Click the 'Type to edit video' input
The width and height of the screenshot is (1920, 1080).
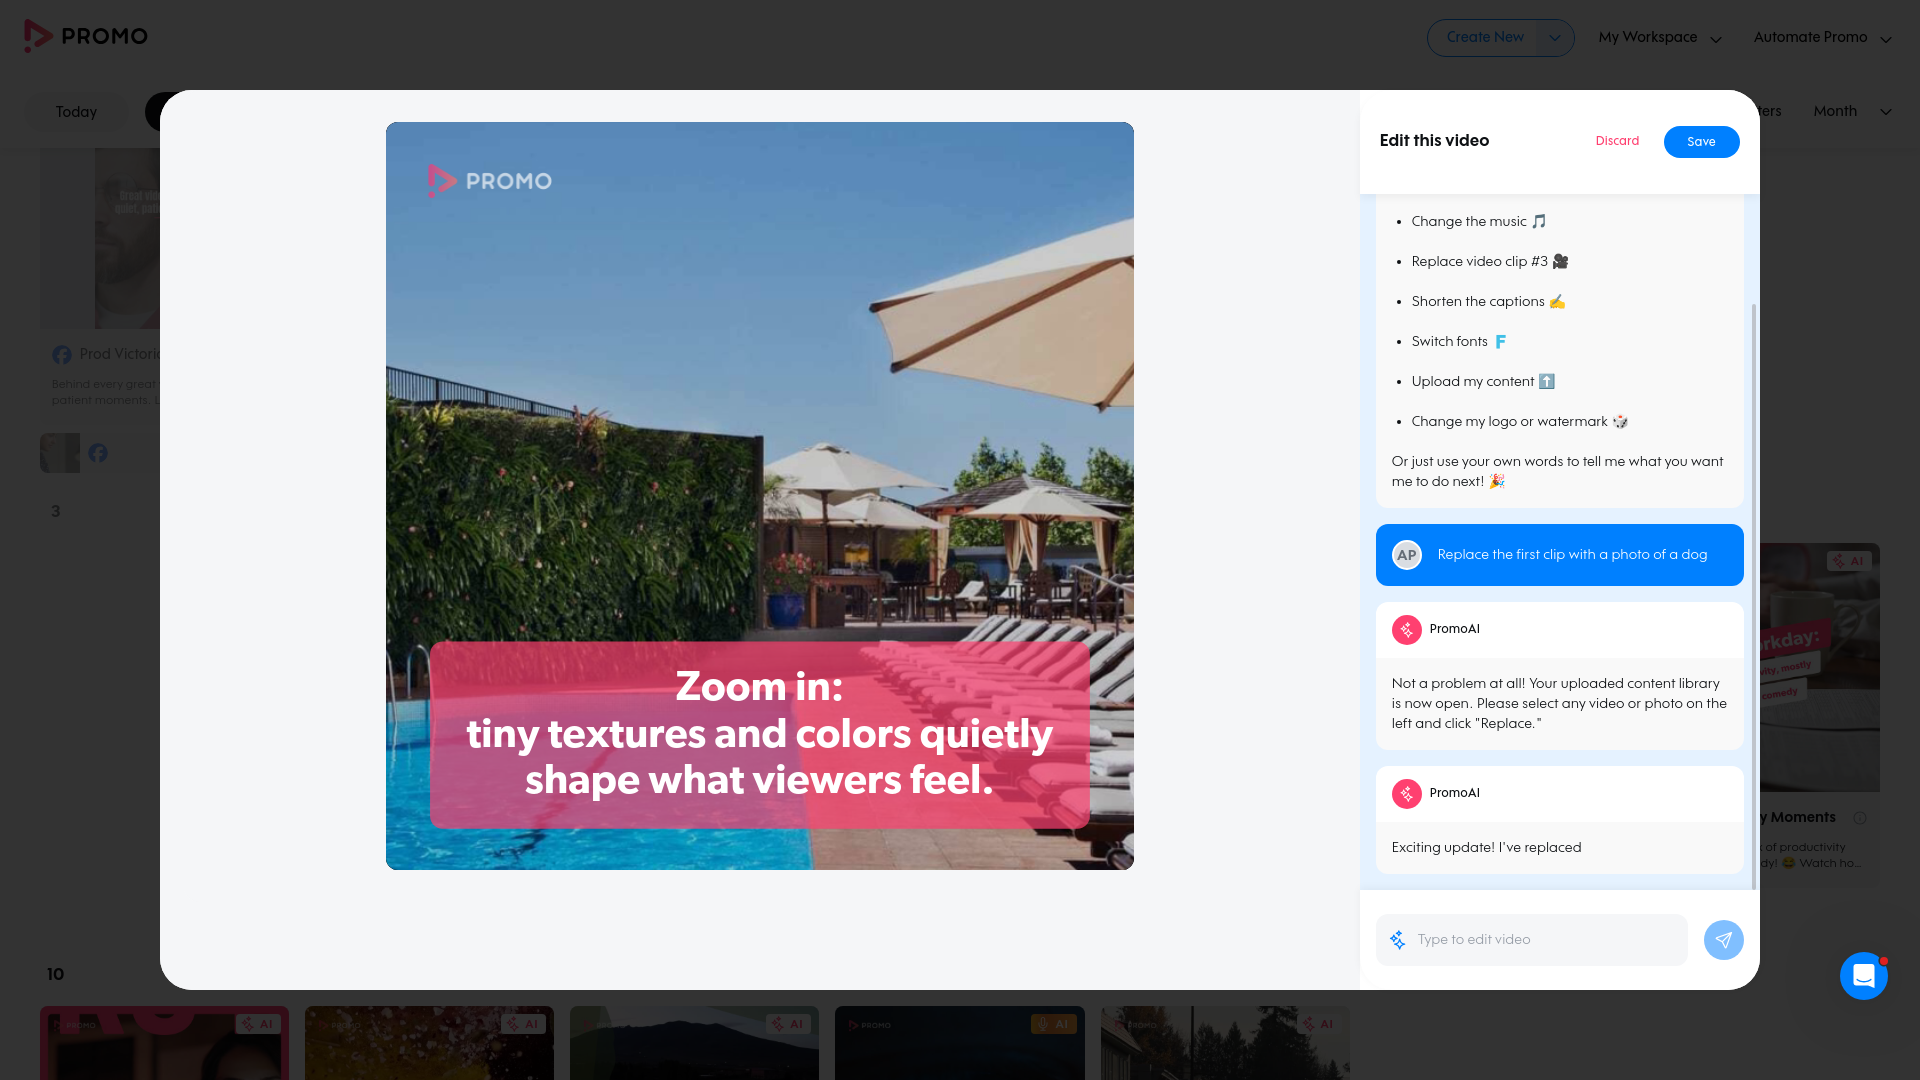(1532, 940)
